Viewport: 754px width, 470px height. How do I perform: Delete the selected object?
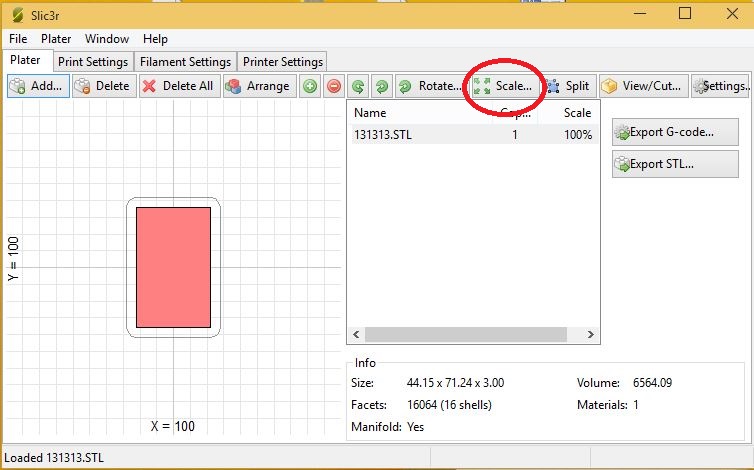102,86
